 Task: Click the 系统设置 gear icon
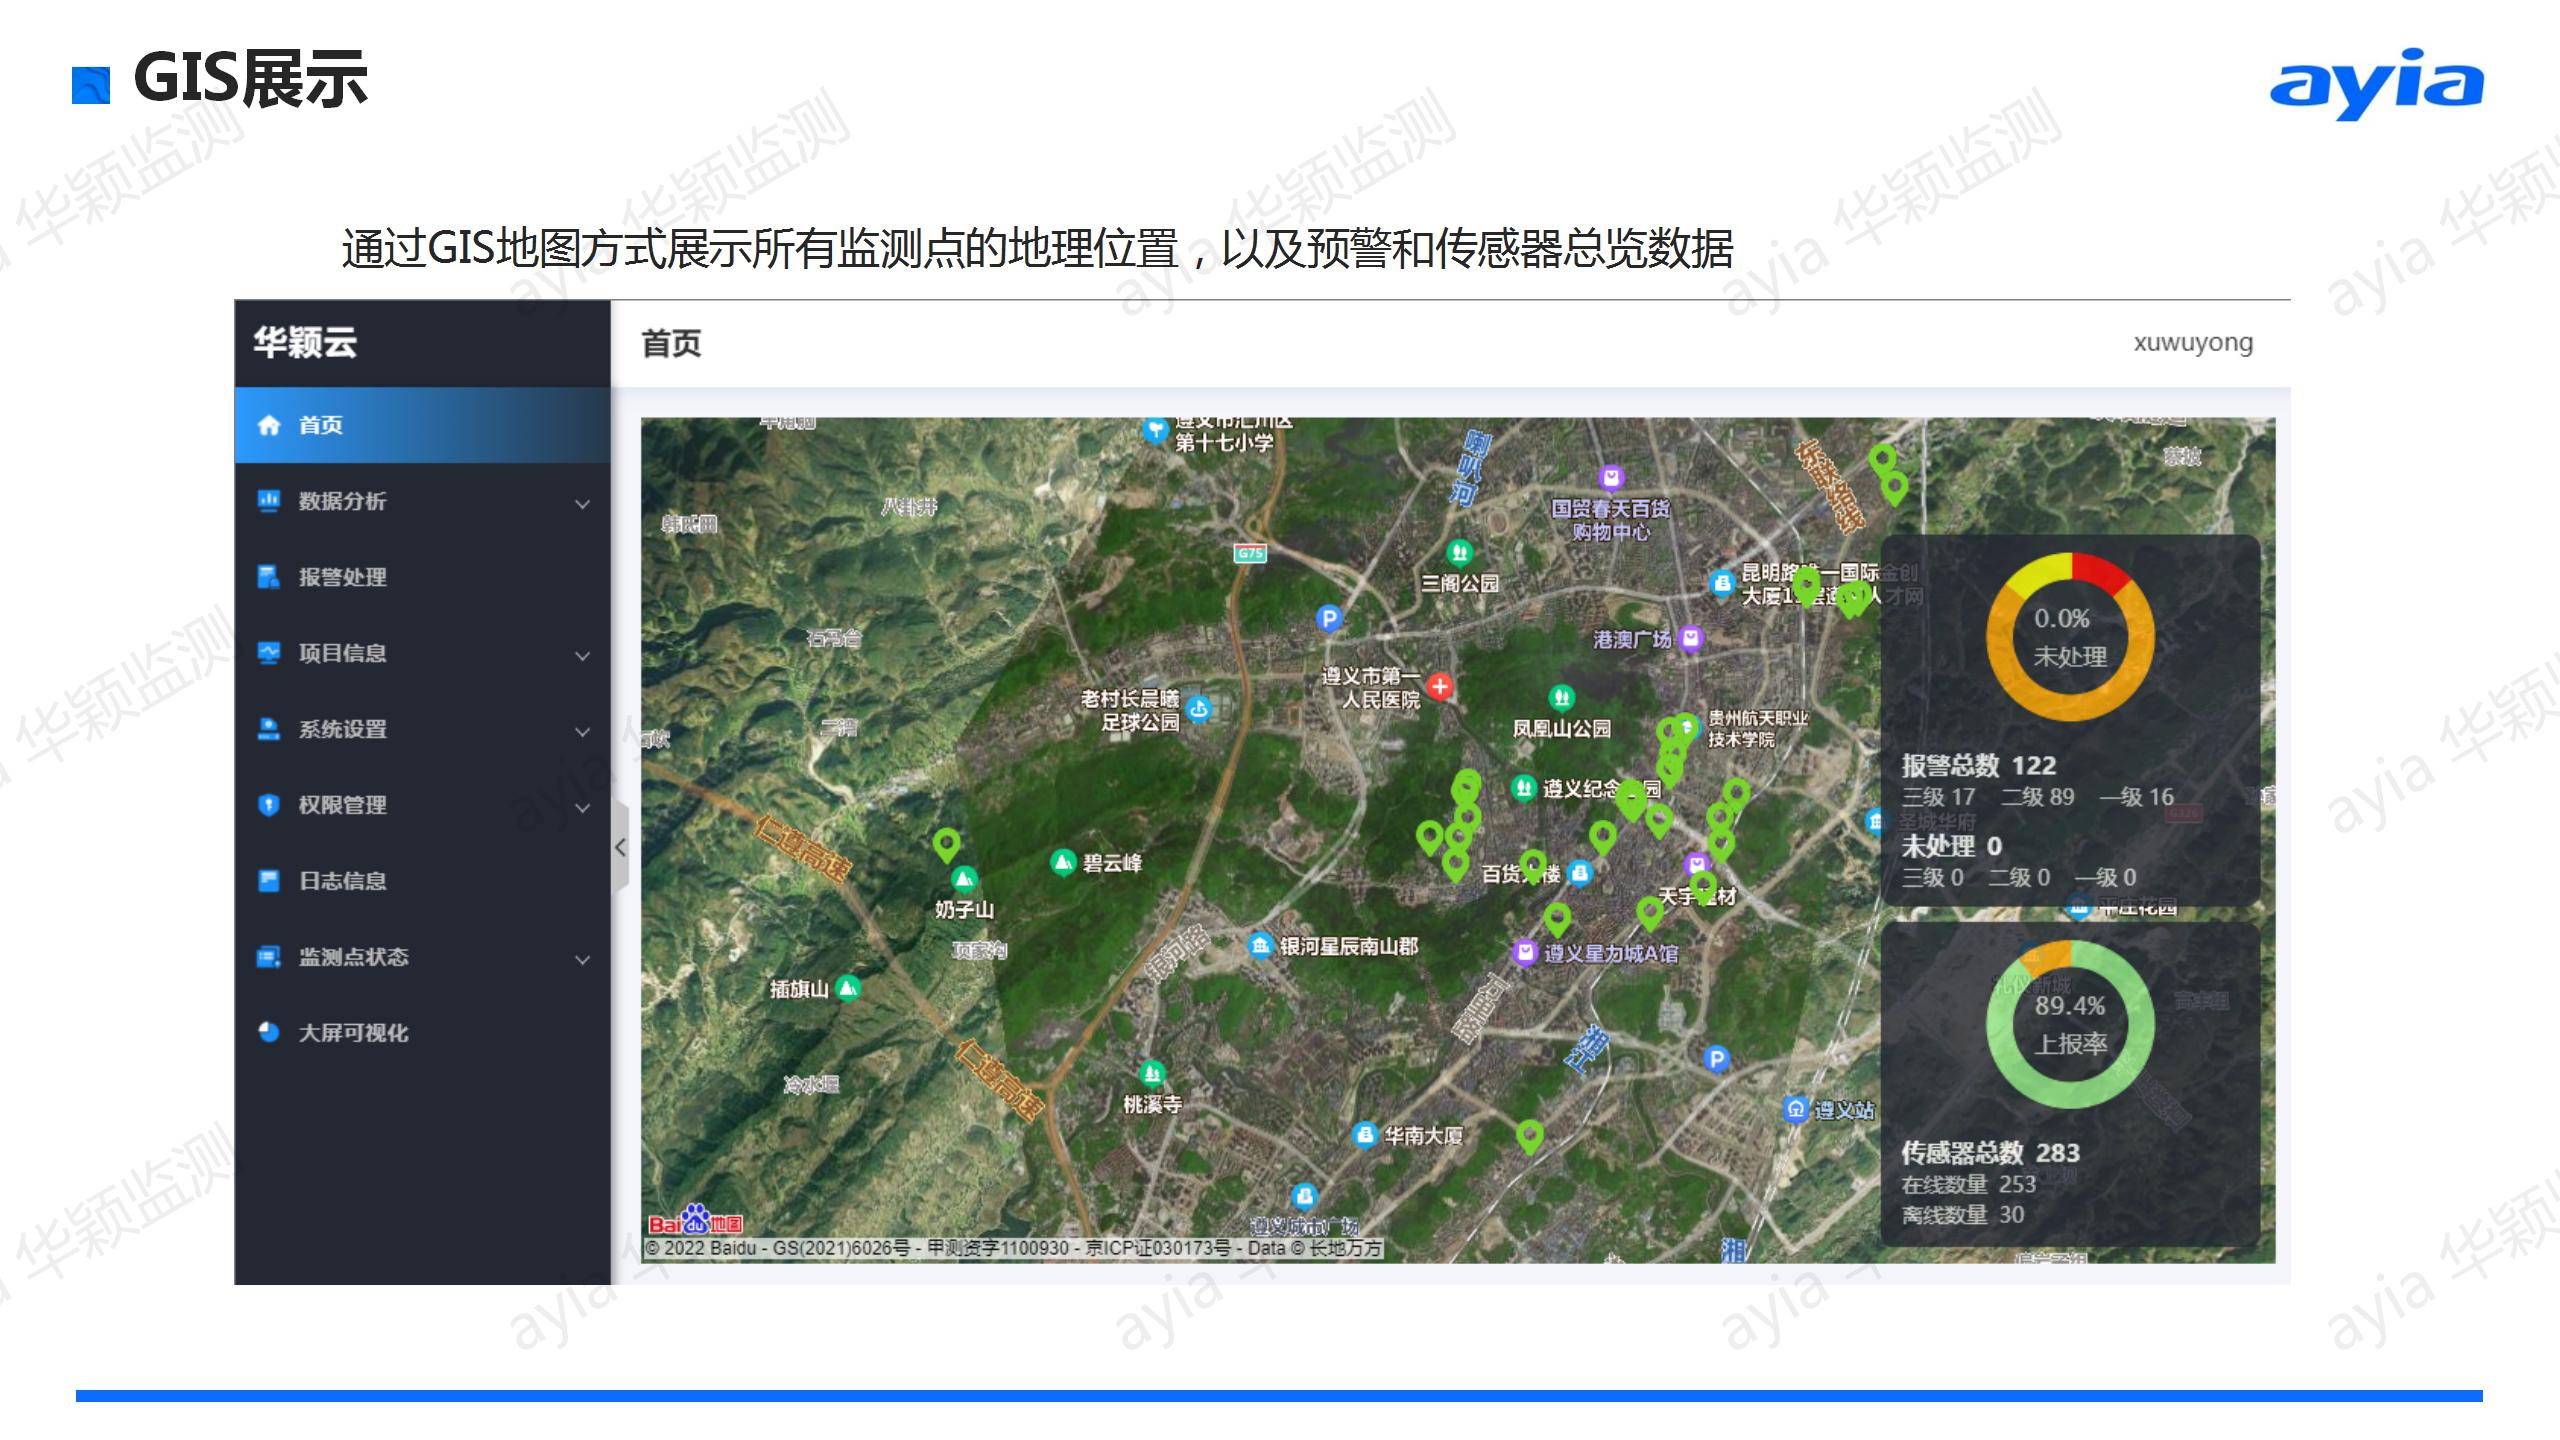pos(268,730)
